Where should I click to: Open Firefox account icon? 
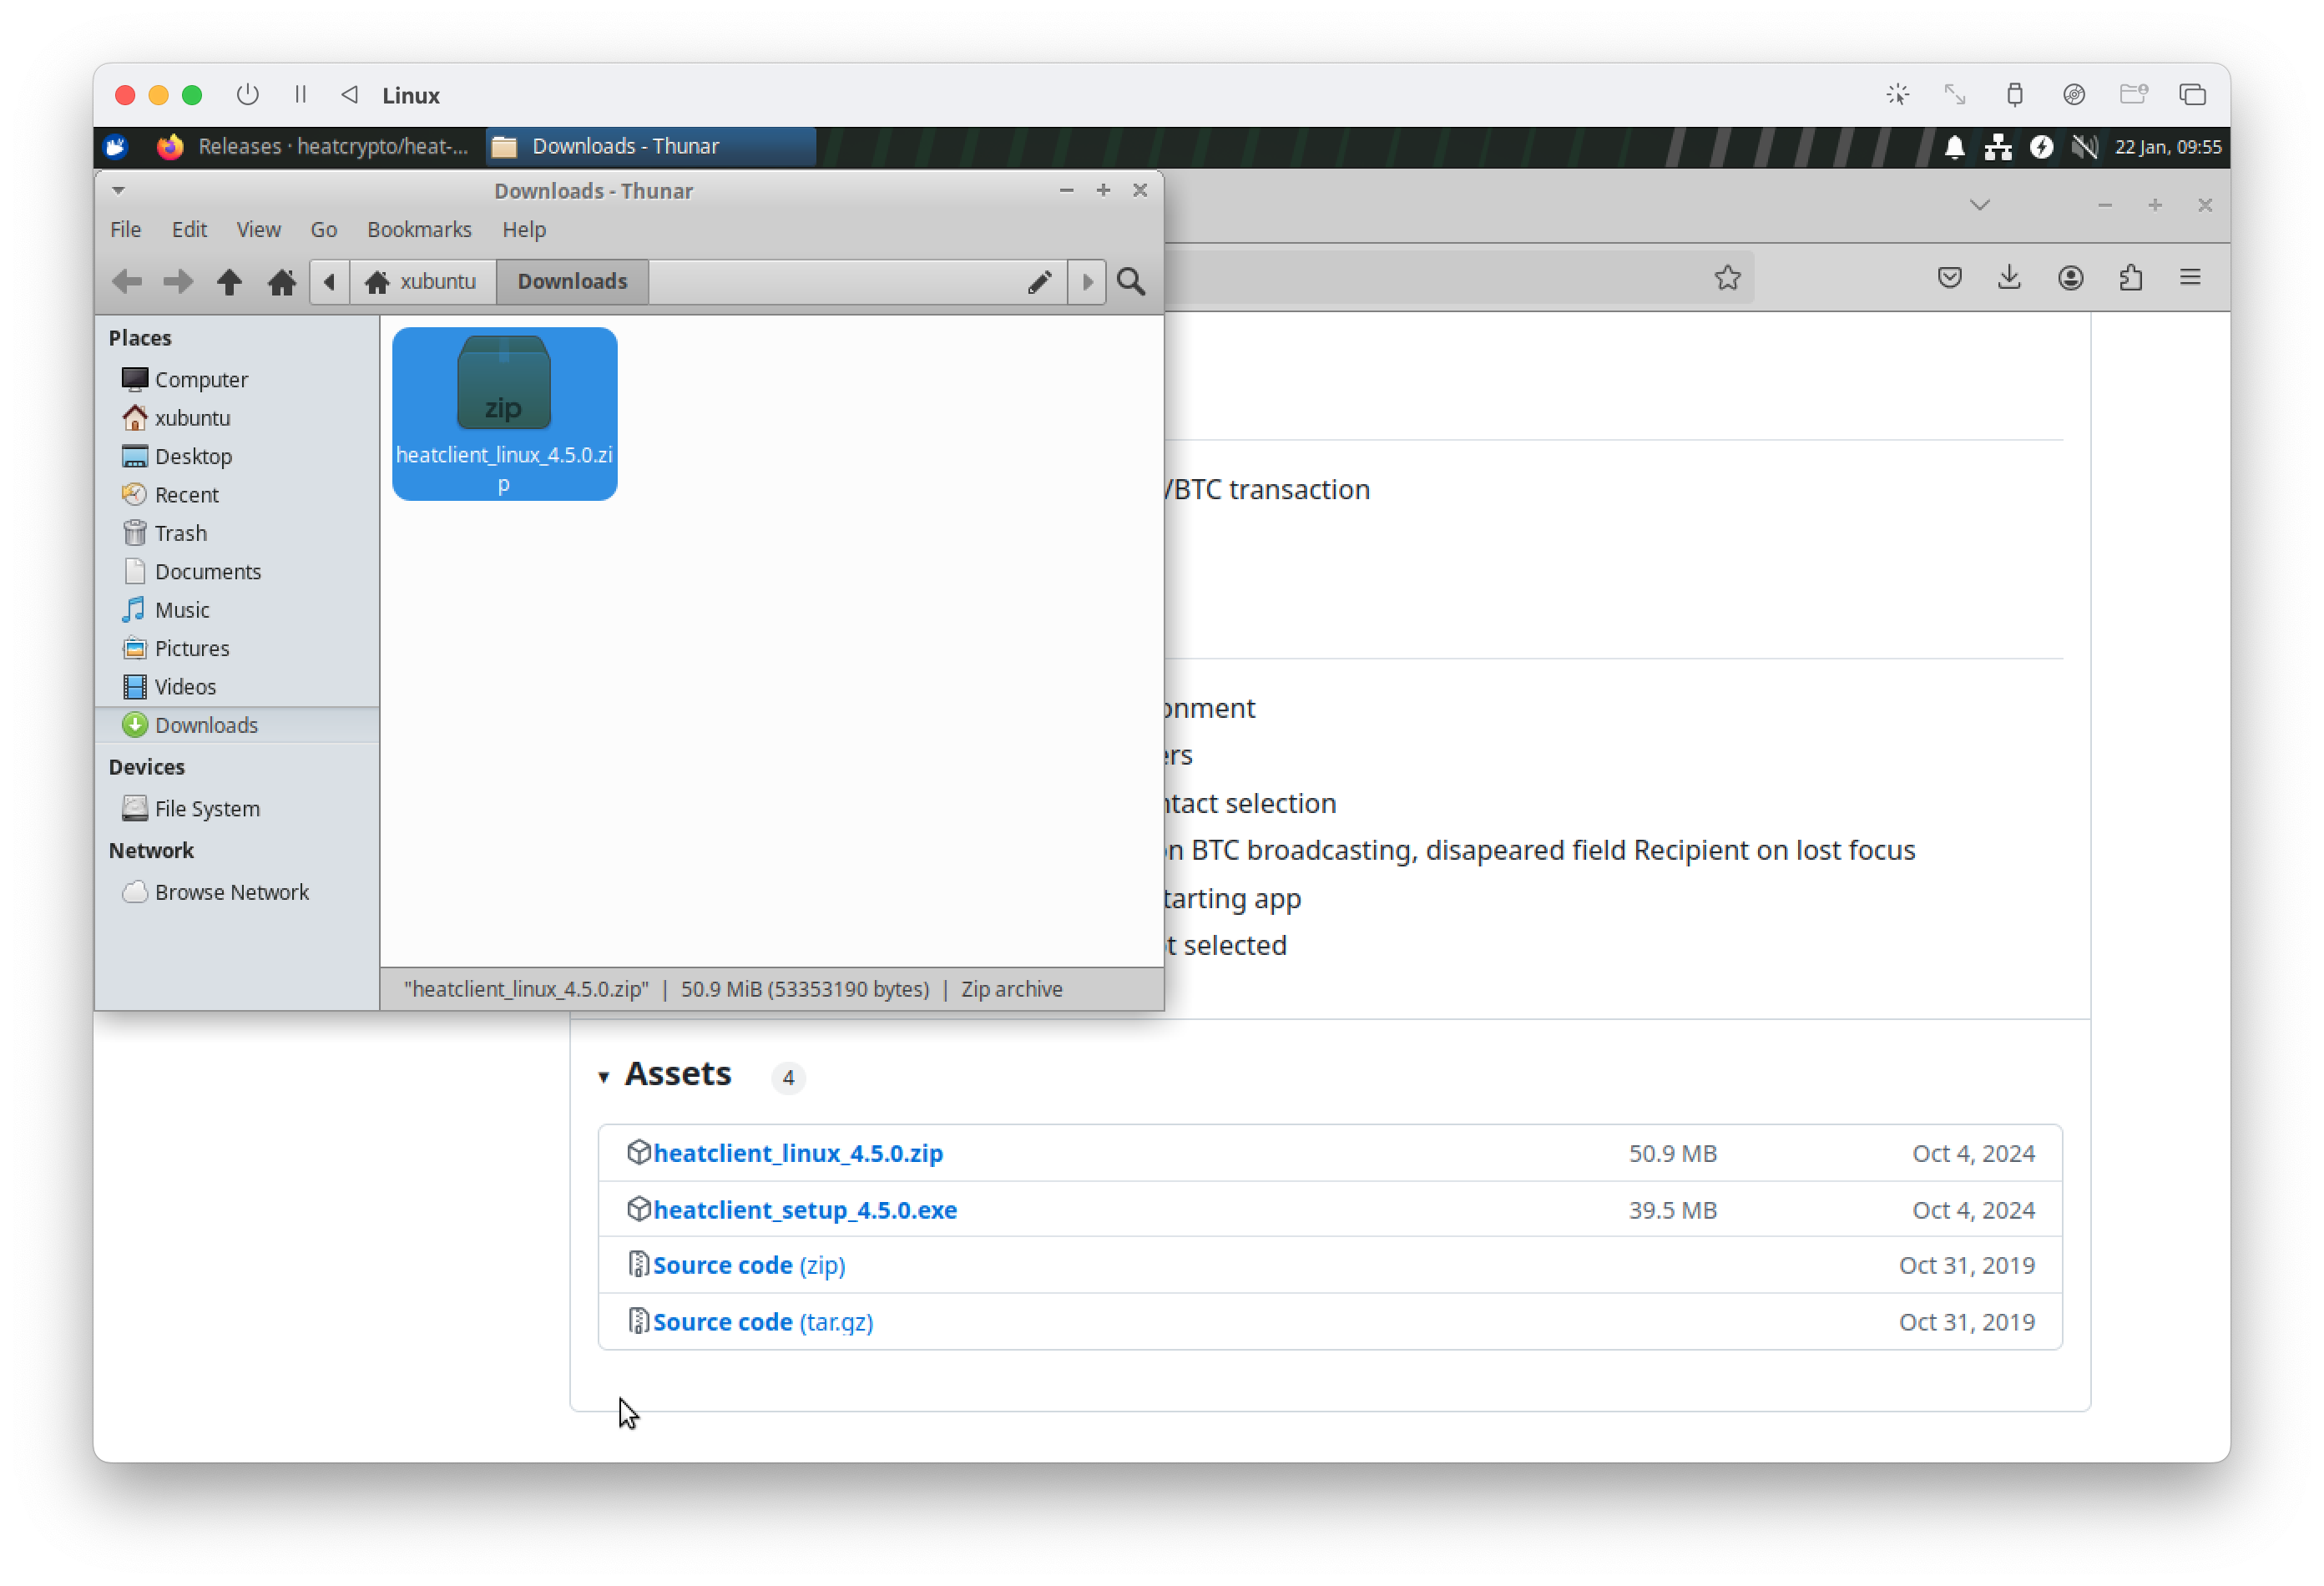tap(2070, 278)
